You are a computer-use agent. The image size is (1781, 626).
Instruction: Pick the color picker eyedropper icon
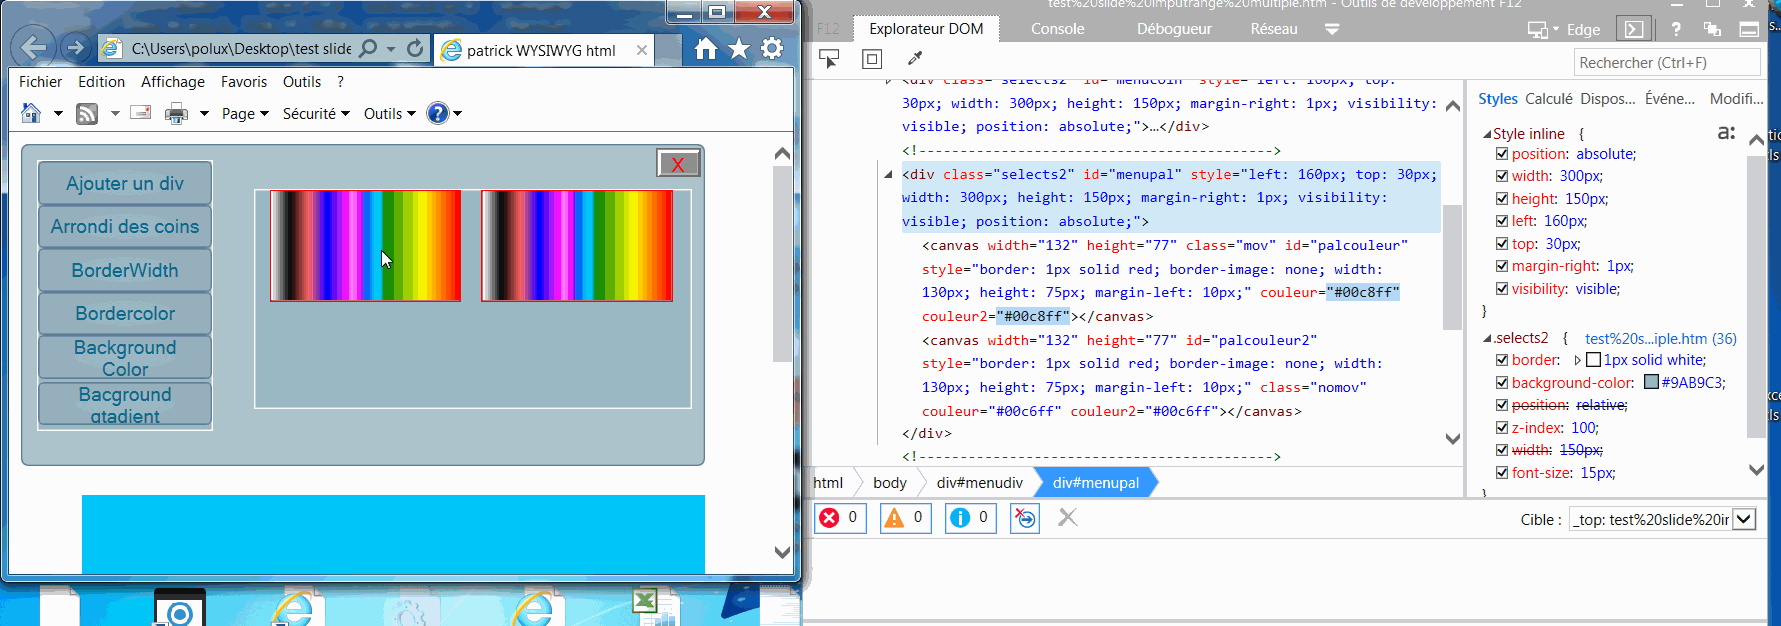(x=915, y=58)
